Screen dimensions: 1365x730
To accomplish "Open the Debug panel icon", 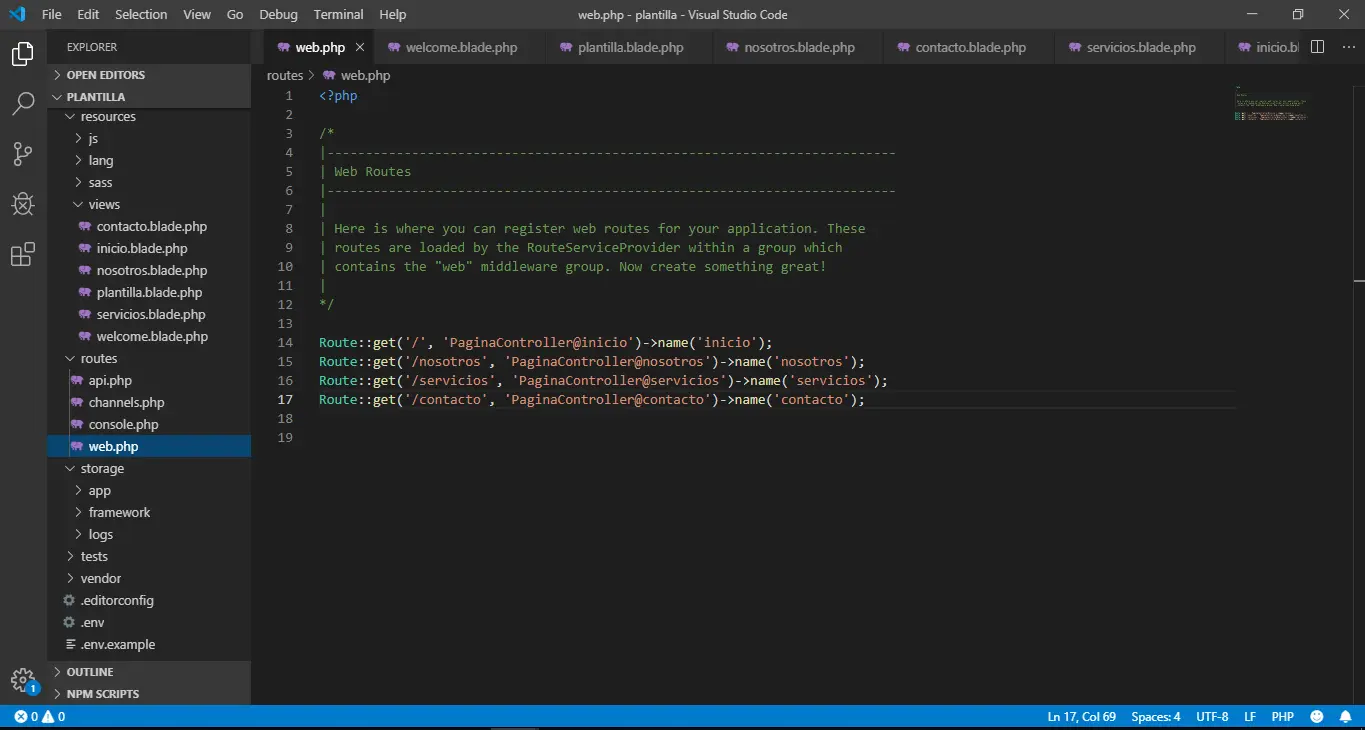I will pyautogui.click(x=22, y=204).
